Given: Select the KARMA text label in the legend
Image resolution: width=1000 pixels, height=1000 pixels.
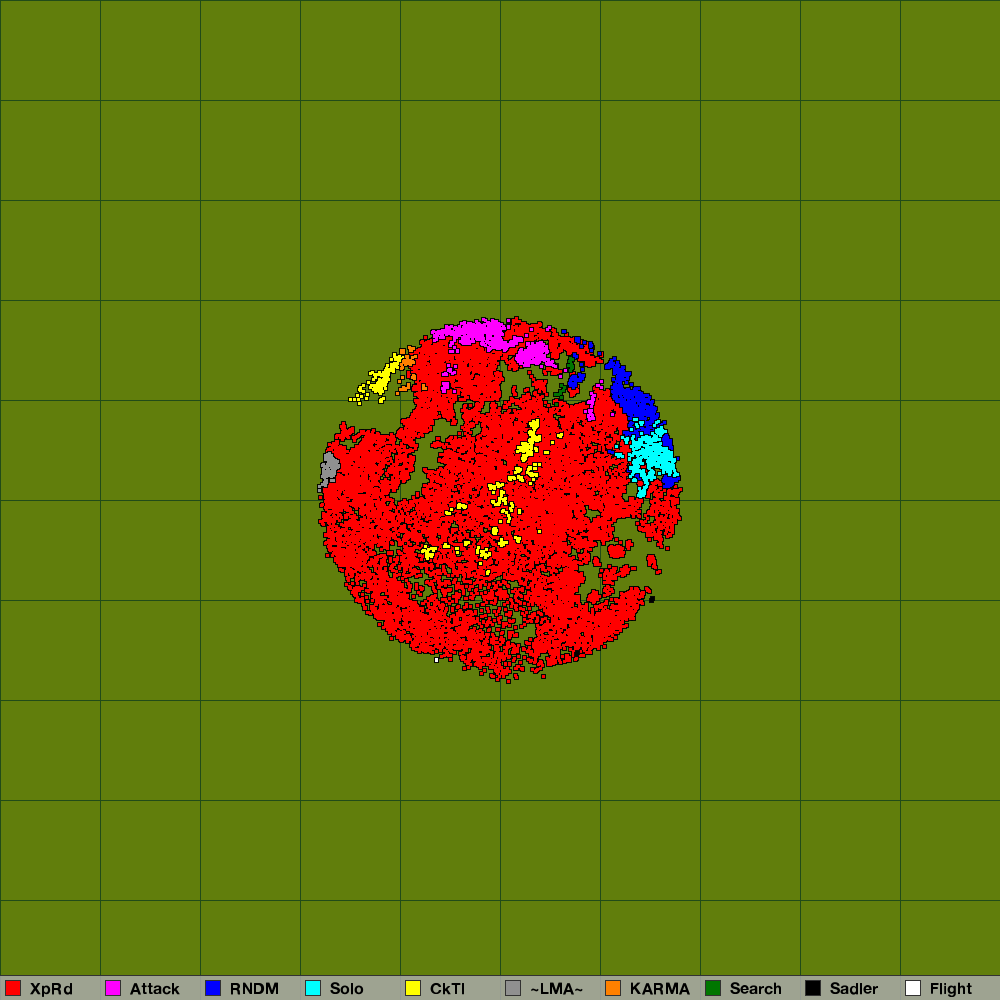Looking at the screenshot, I should tap(660, 989).
